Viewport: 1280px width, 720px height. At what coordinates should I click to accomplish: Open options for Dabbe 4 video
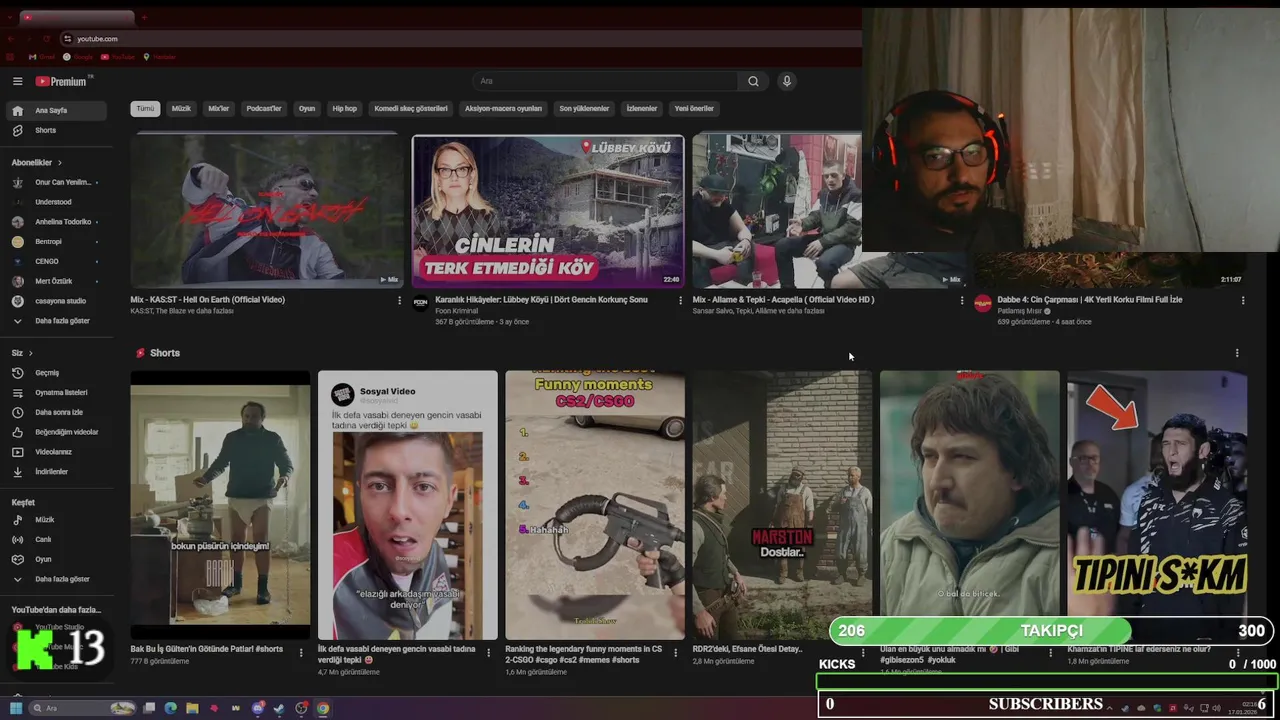[x=1243, y=300]
